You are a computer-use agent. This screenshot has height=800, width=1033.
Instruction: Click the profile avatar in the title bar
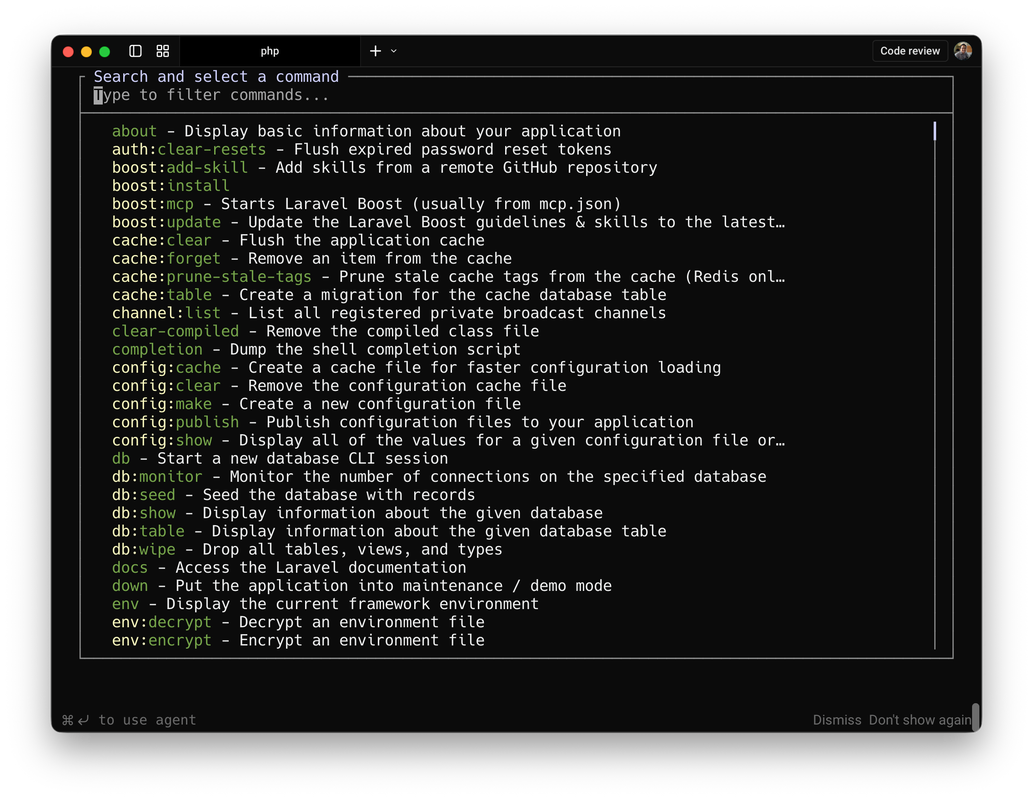tap(962, 50)
